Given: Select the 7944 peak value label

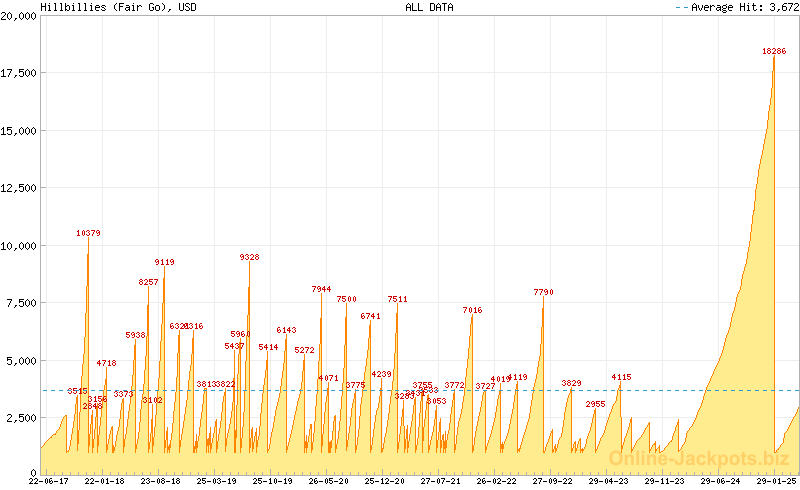Looking at the screenshot, I should click(321, 289).
